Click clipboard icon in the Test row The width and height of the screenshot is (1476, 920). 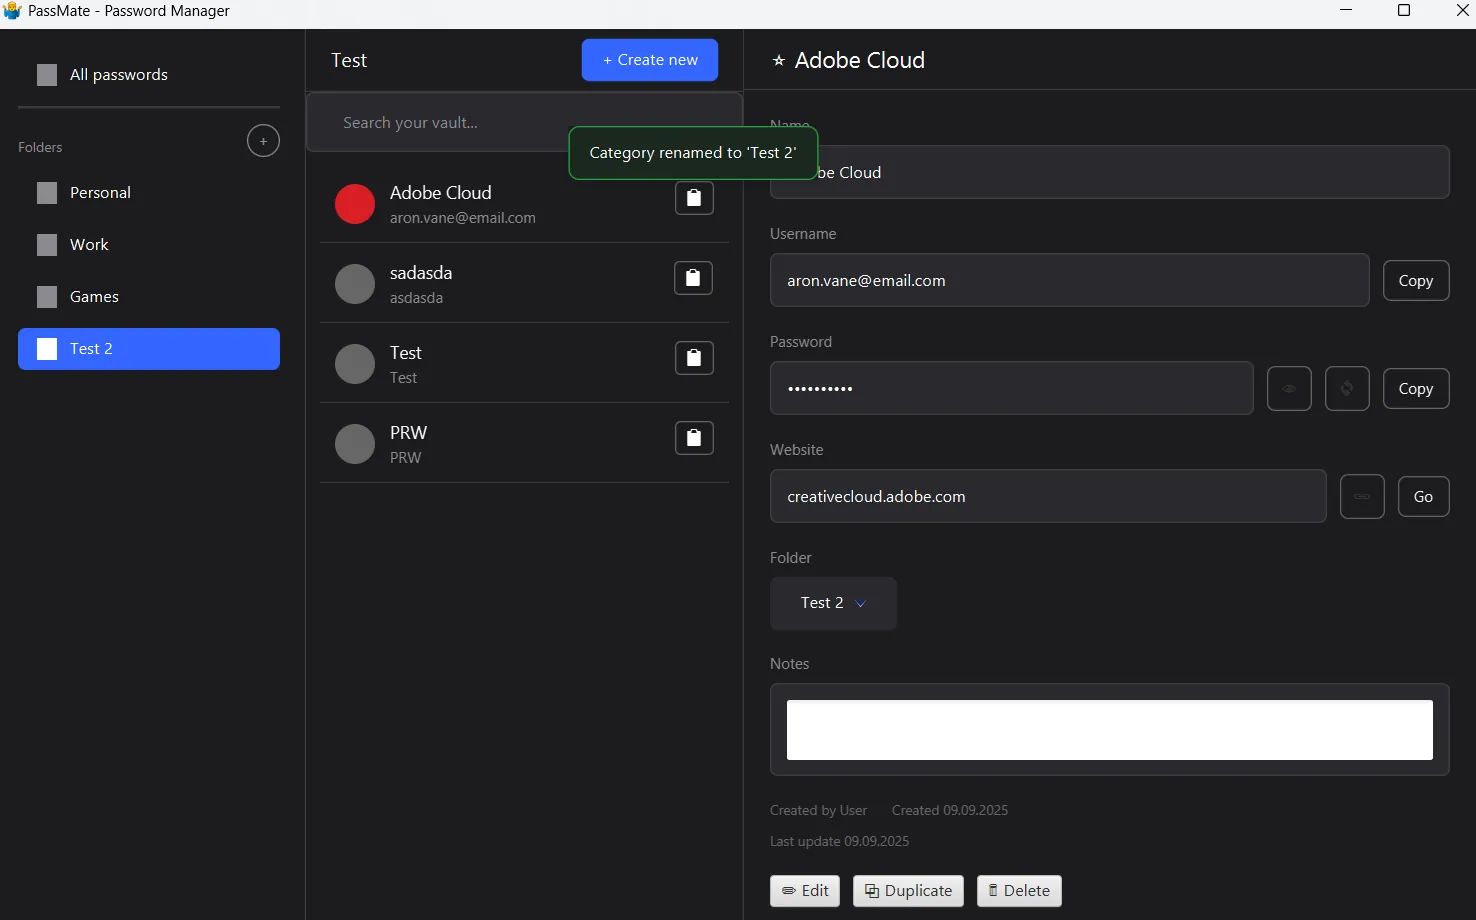(x=694, y=358)
